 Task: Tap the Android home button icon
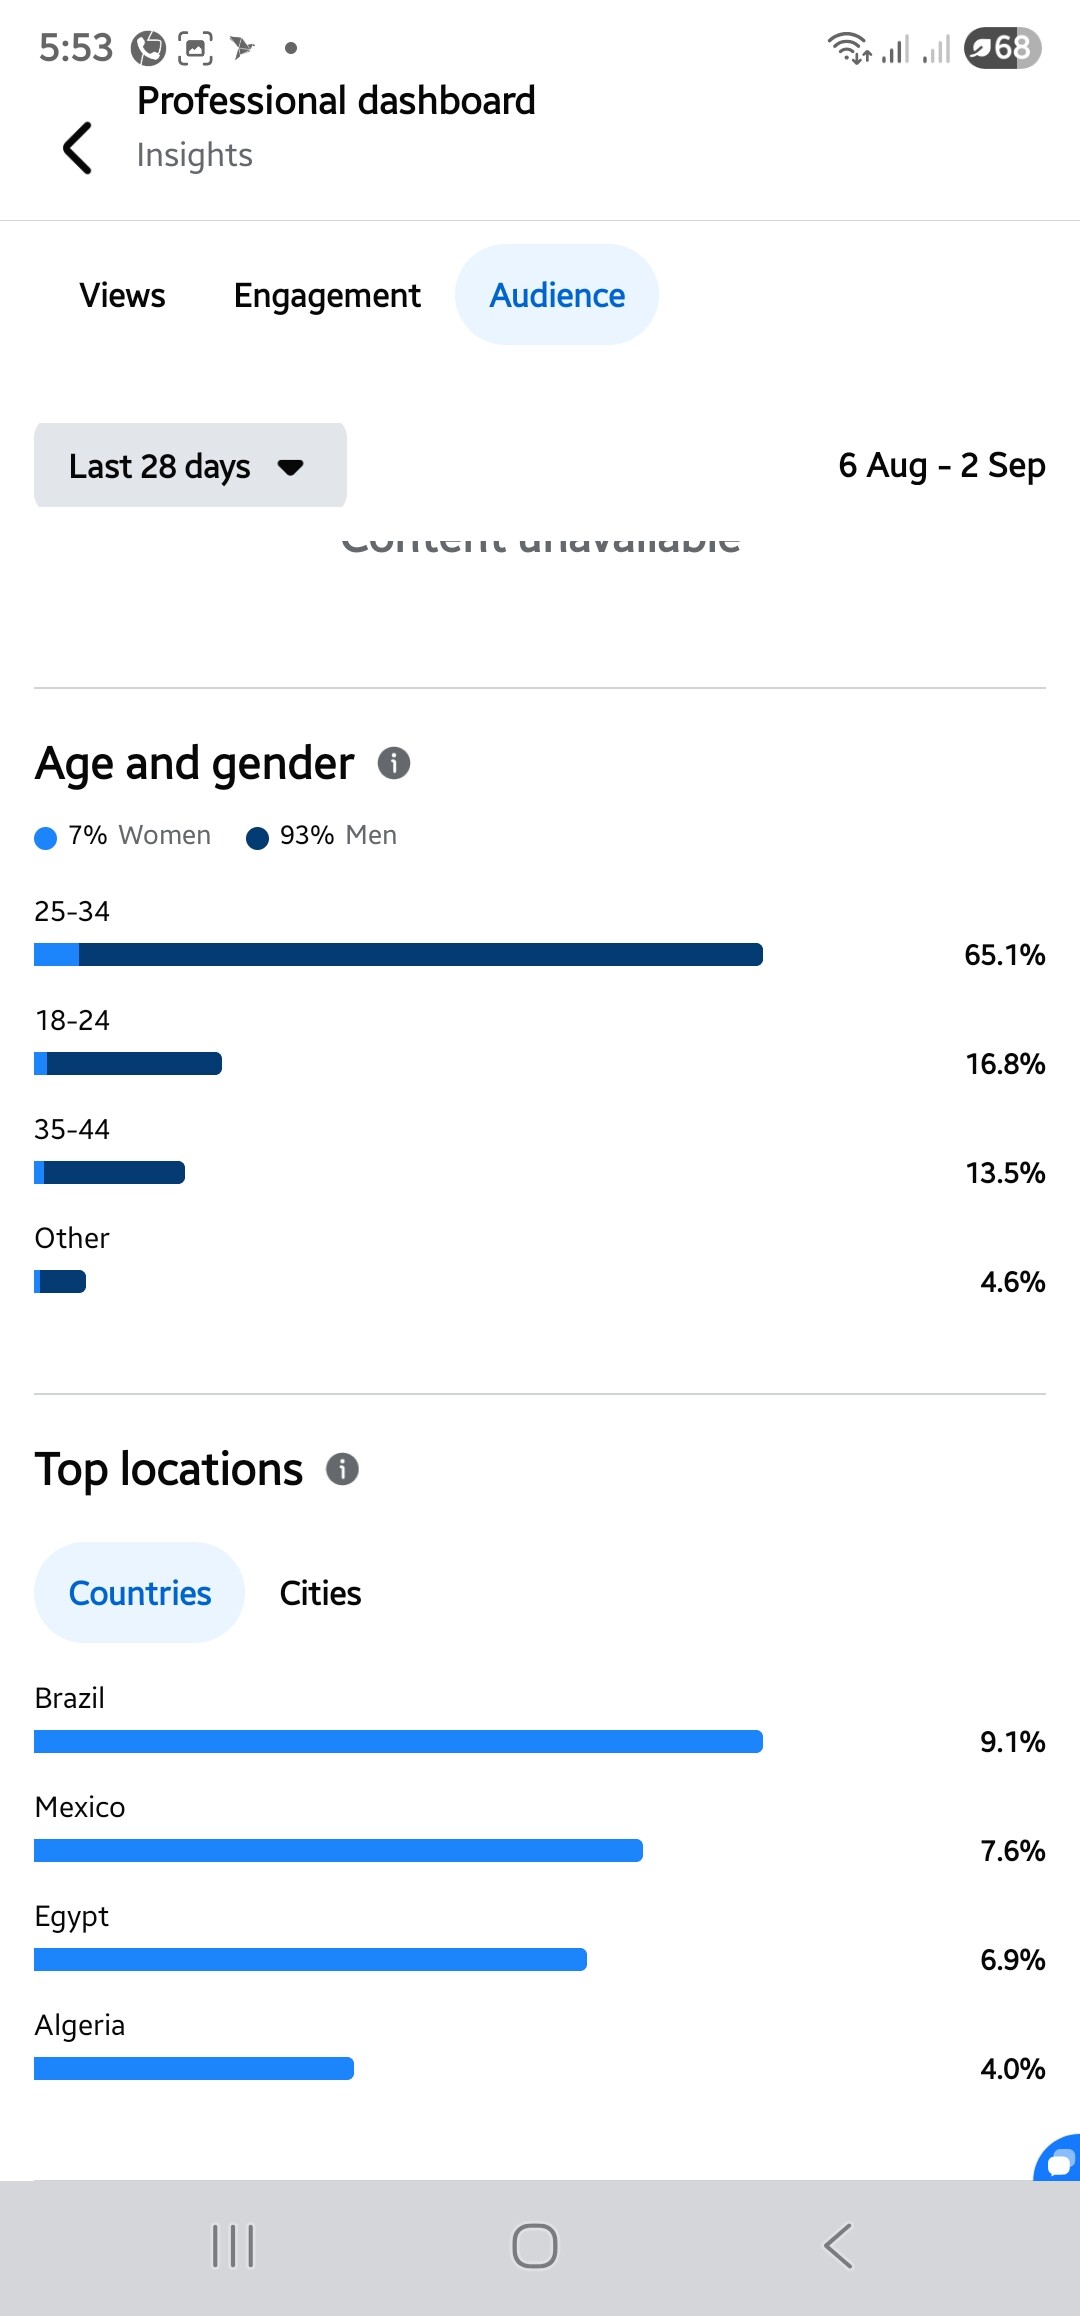(535, 2246)
